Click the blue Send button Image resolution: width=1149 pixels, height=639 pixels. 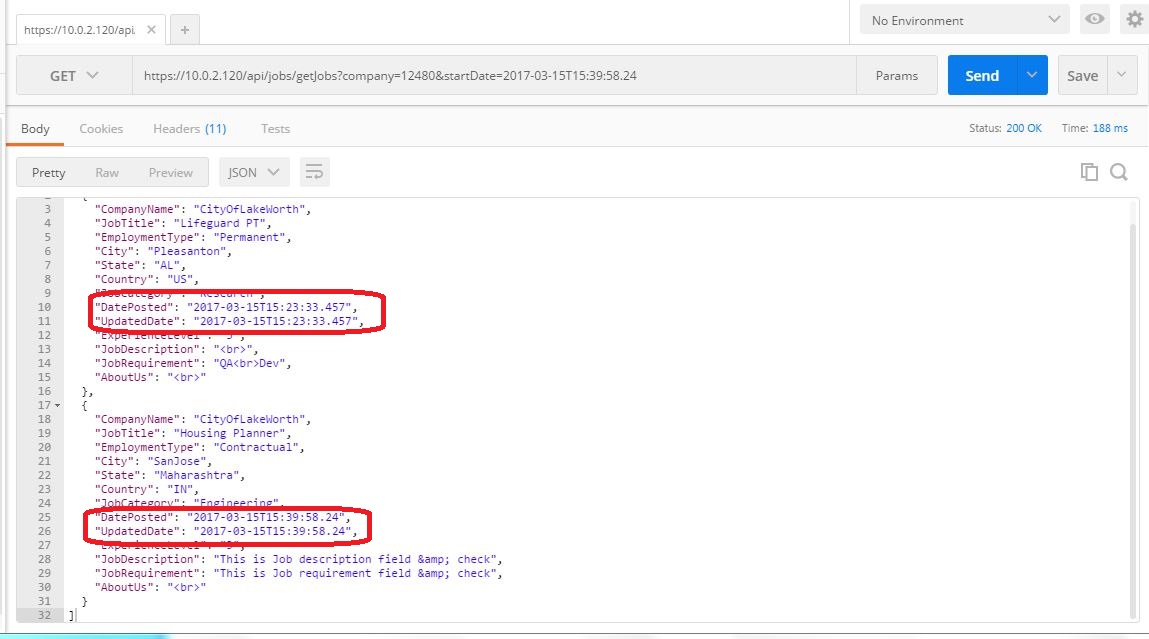pyautogui.click(x=982, y=76)
